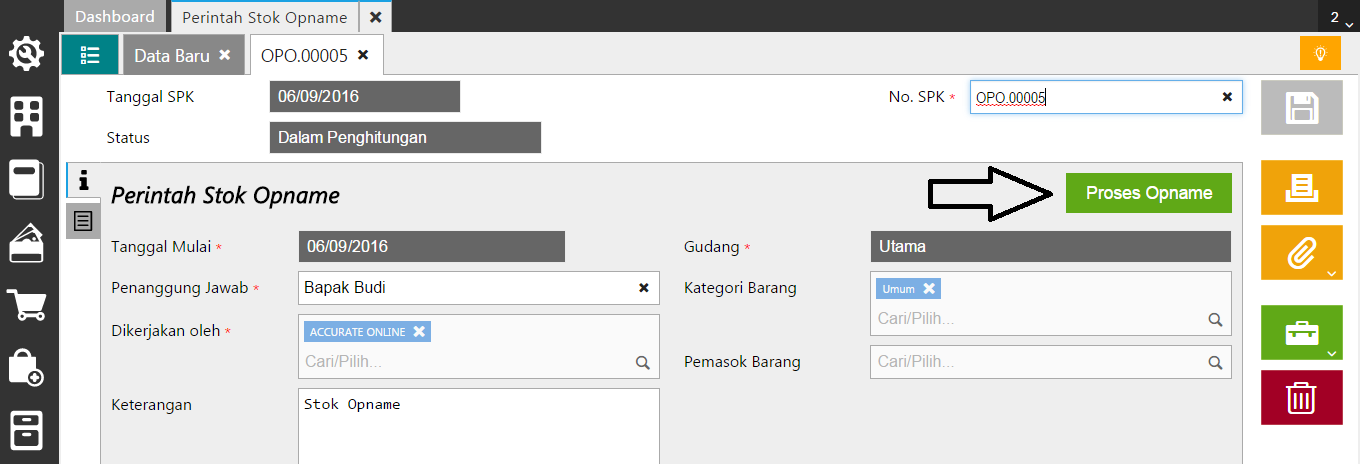Show the teal record list view
The width and height of the screenshot is (1360, 464).
[x=90, y=55]
